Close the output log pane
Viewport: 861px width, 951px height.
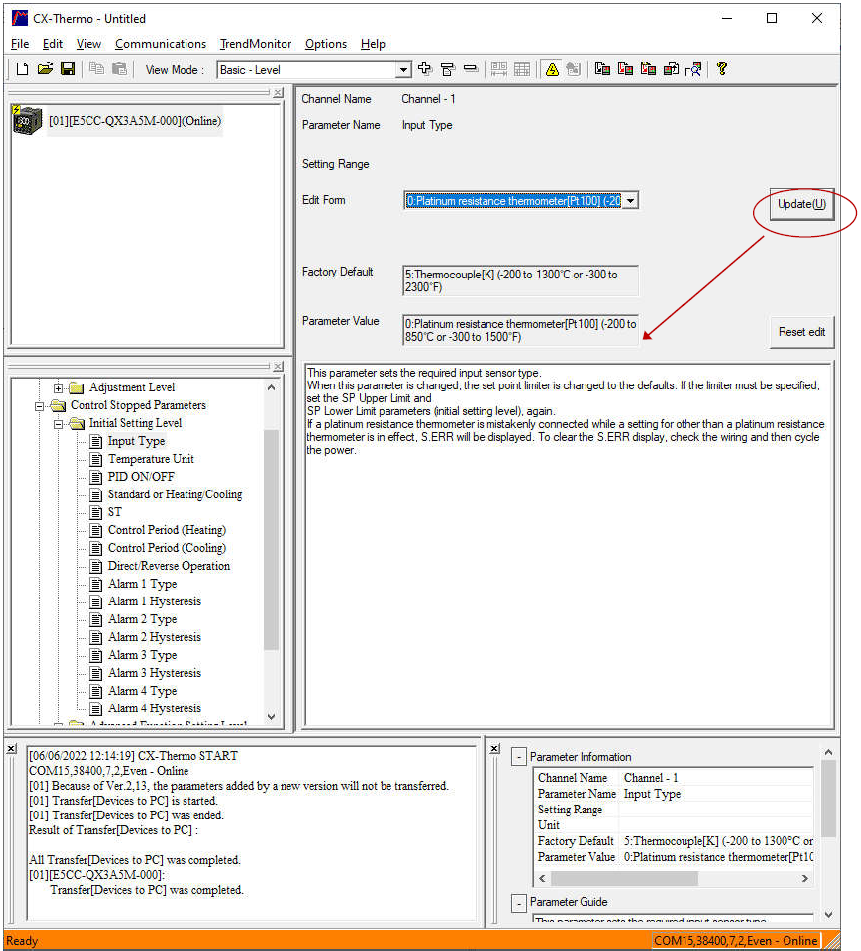pos(12,749)
